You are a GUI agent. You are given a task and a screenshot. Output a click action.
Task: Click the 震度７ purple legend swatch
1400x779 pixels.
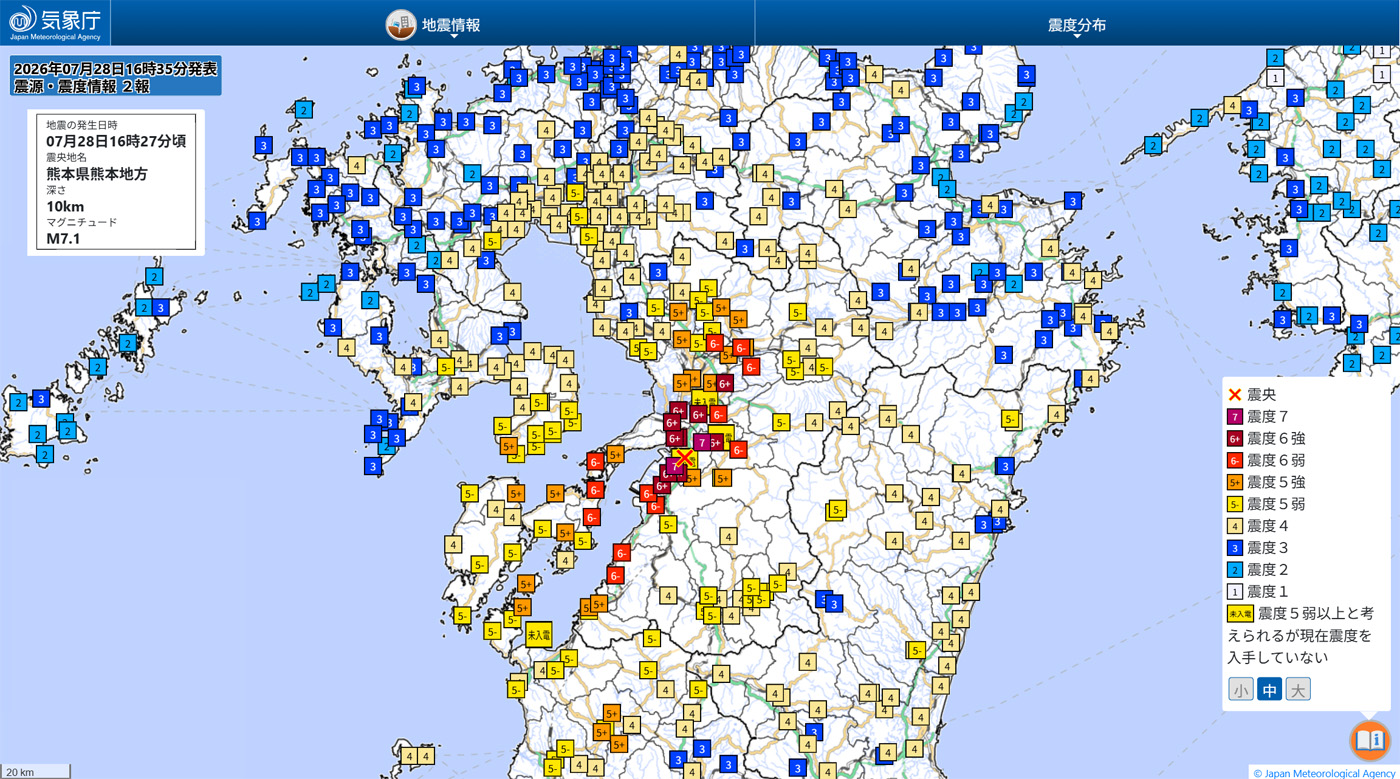[1235, 417]
